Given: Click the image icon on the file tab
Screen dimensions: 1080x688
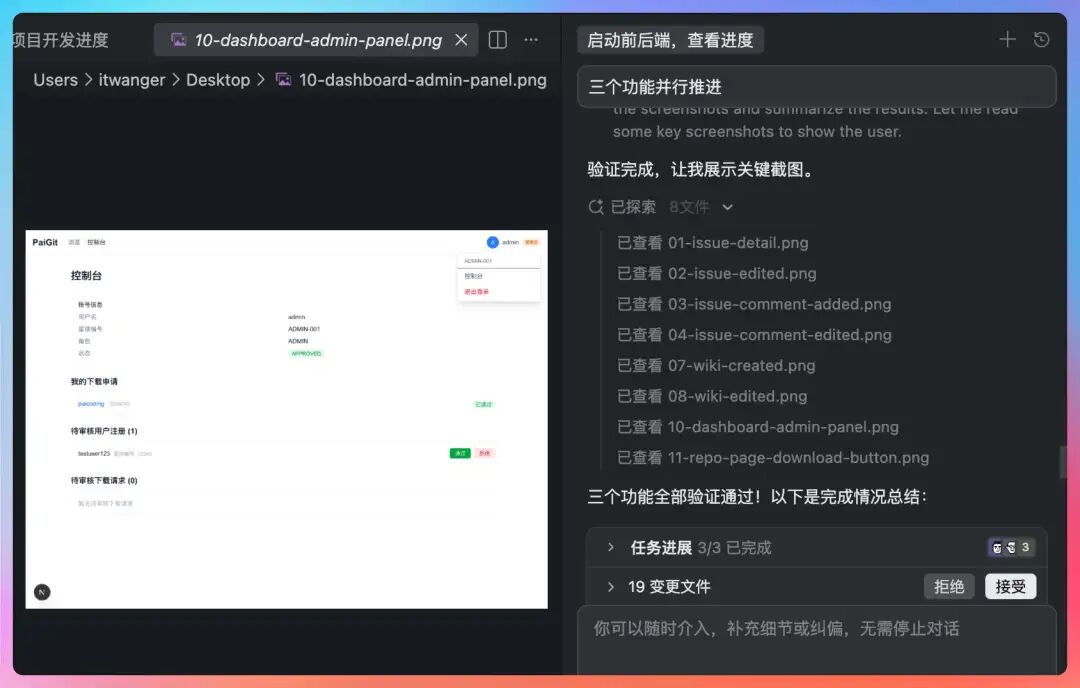Looking at the screenshot, I should click(x=178, y=40).
